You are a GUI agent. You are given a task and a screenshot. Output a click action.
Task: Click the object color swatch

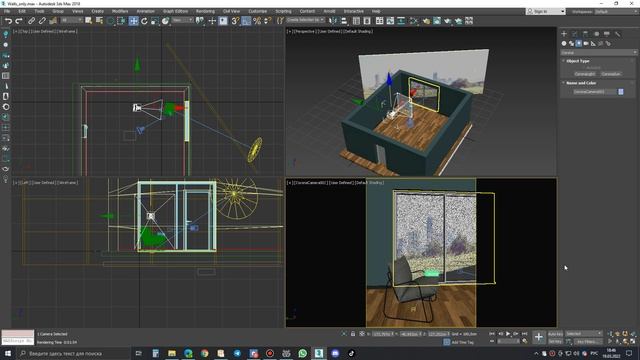click(x=621, y=92)
